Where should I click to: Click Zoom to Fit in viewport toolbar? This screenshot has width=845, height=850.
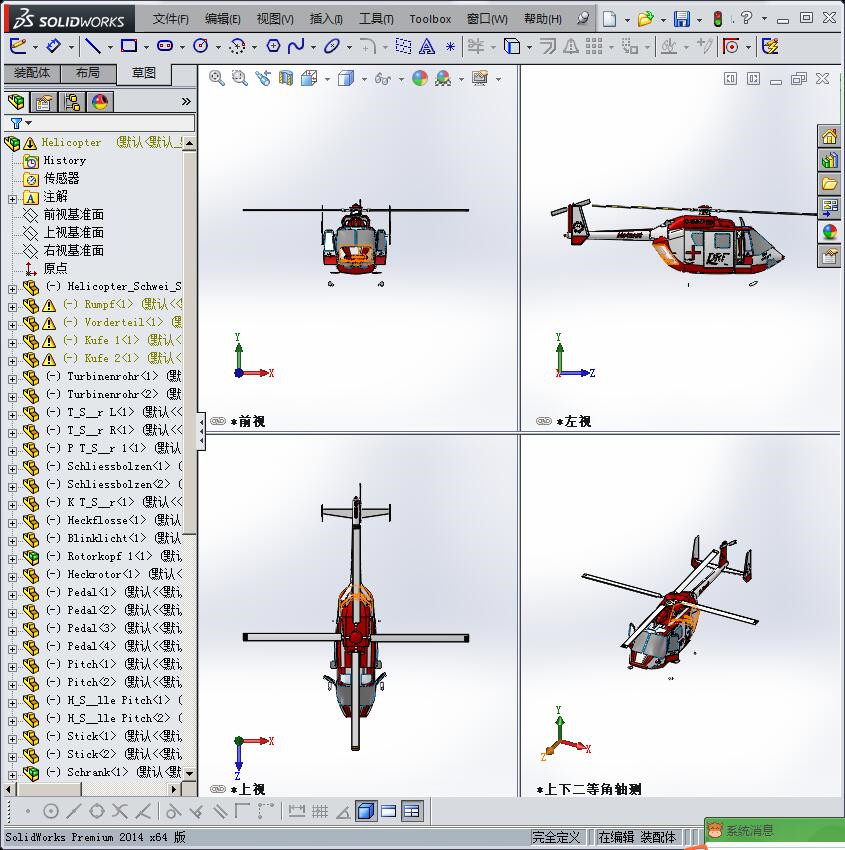[217, 78]
